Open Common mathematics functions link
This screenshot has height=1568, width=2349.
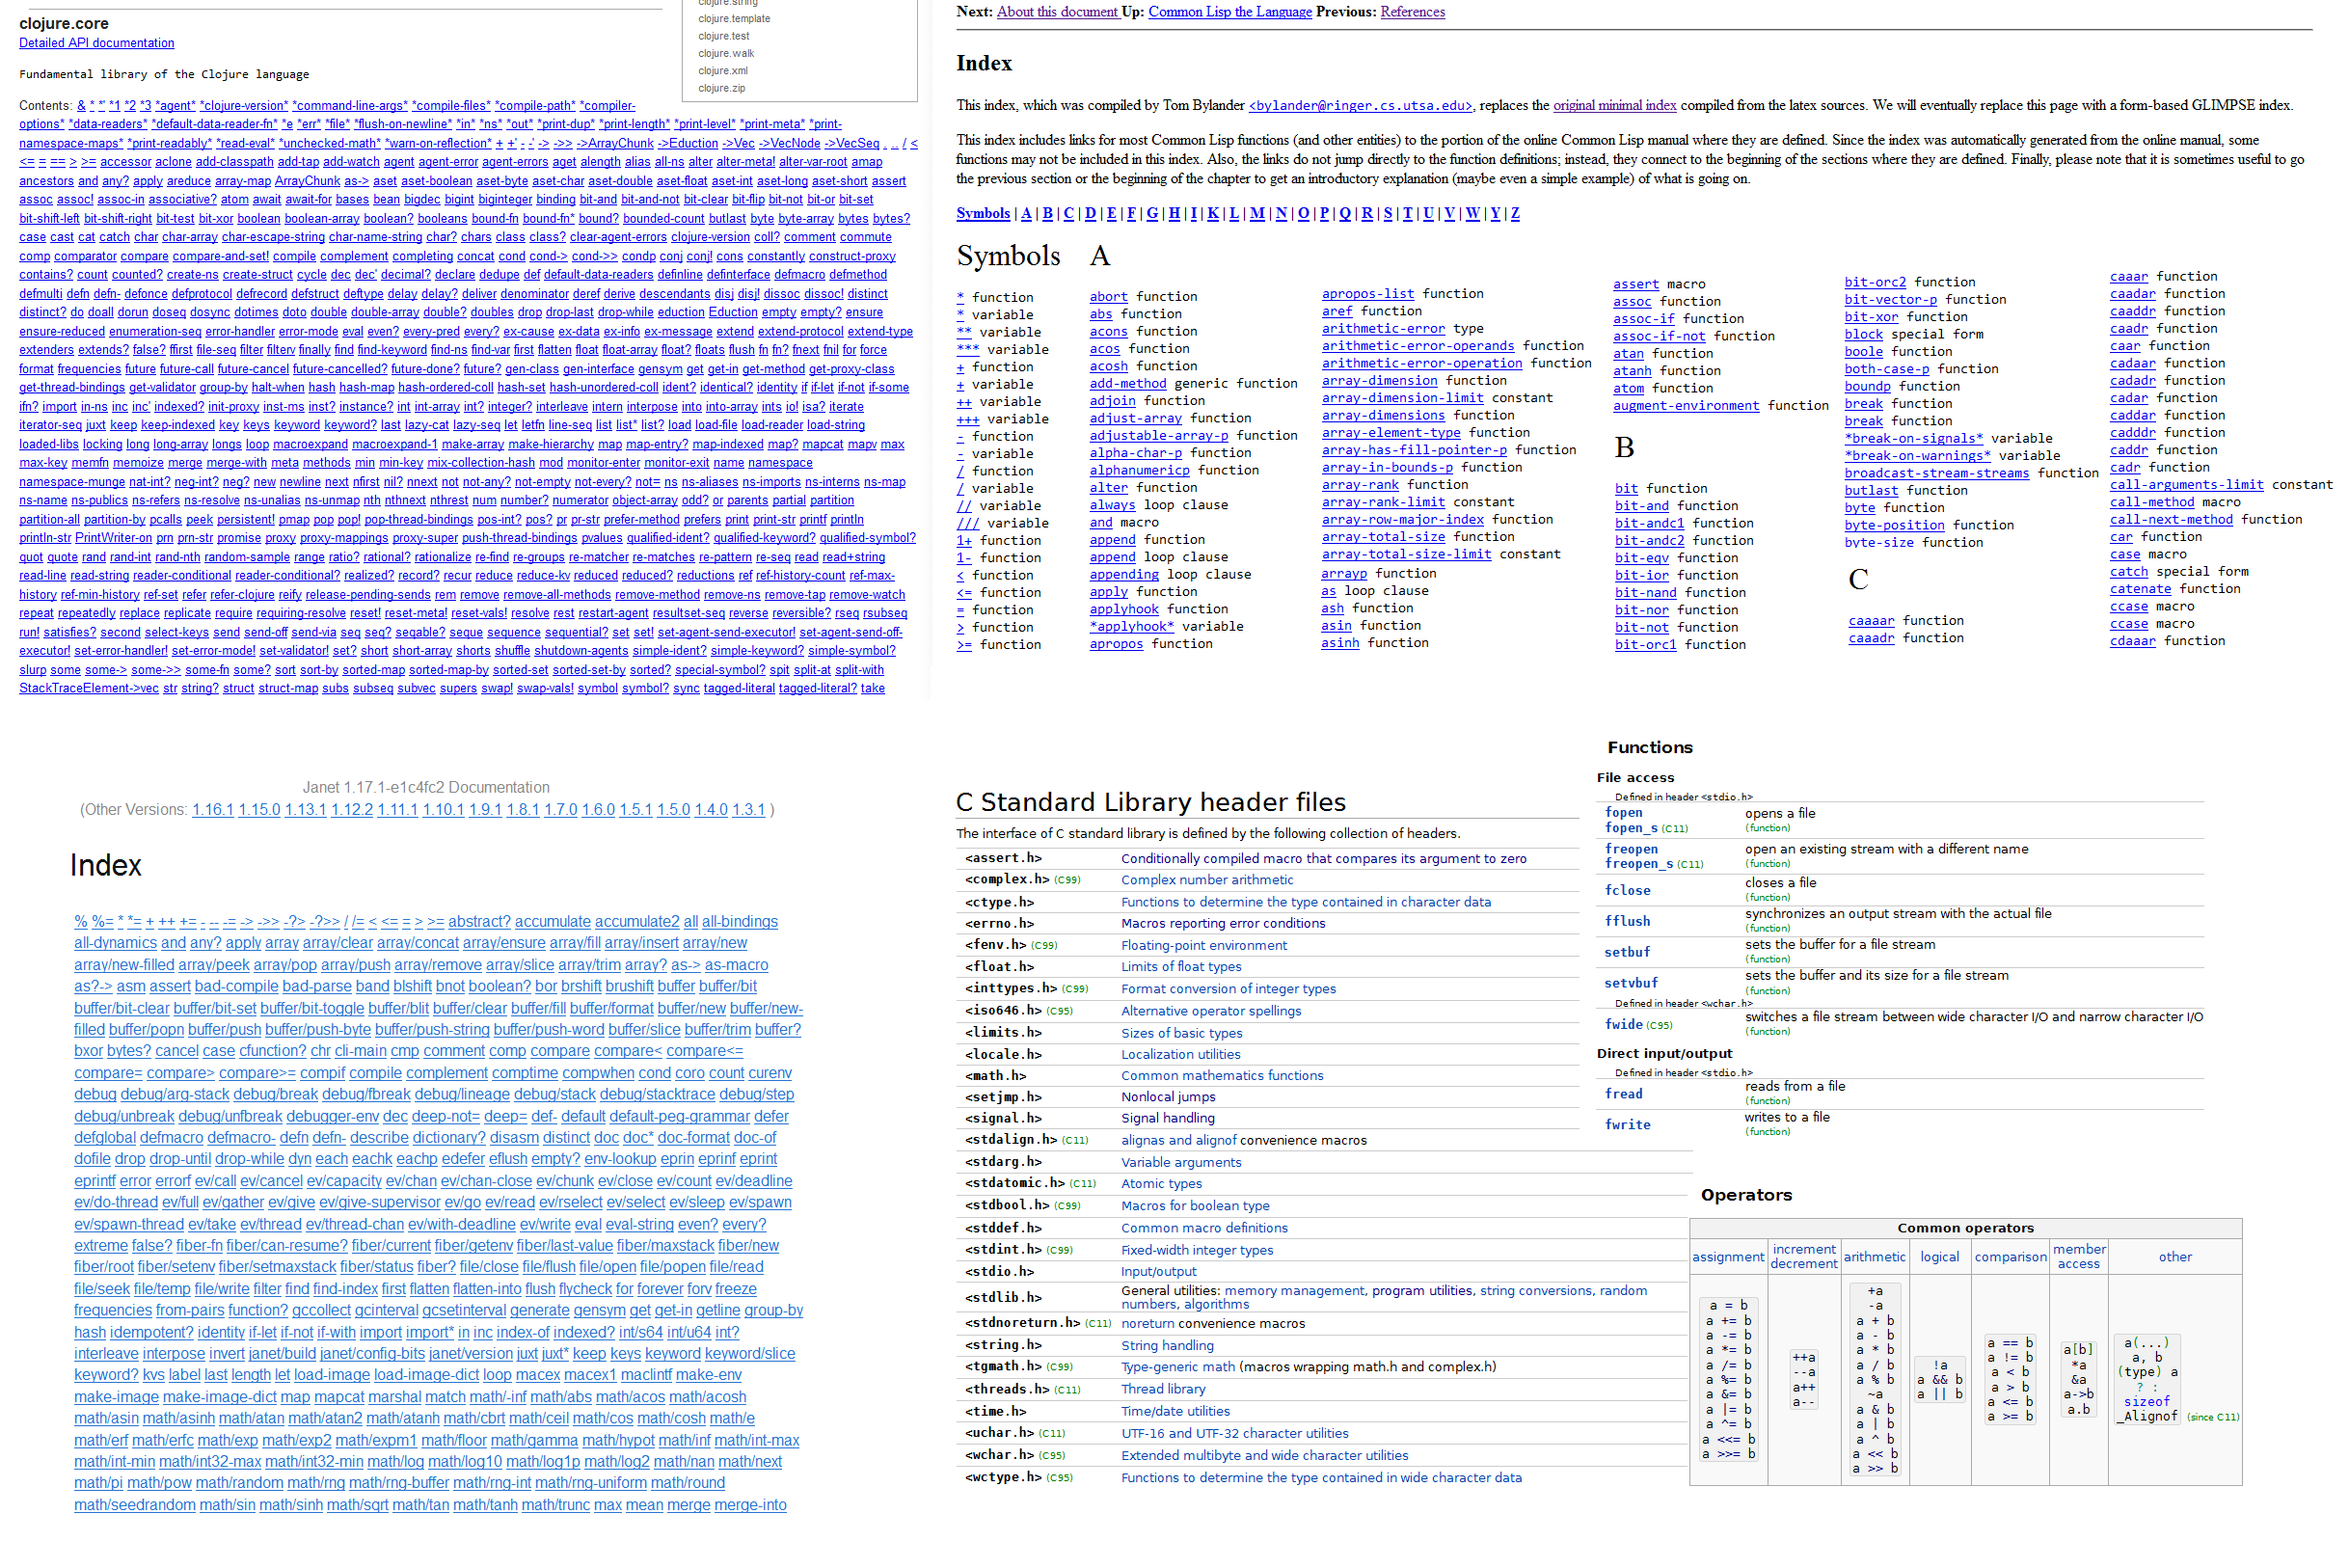[x=1221, y=1075]
